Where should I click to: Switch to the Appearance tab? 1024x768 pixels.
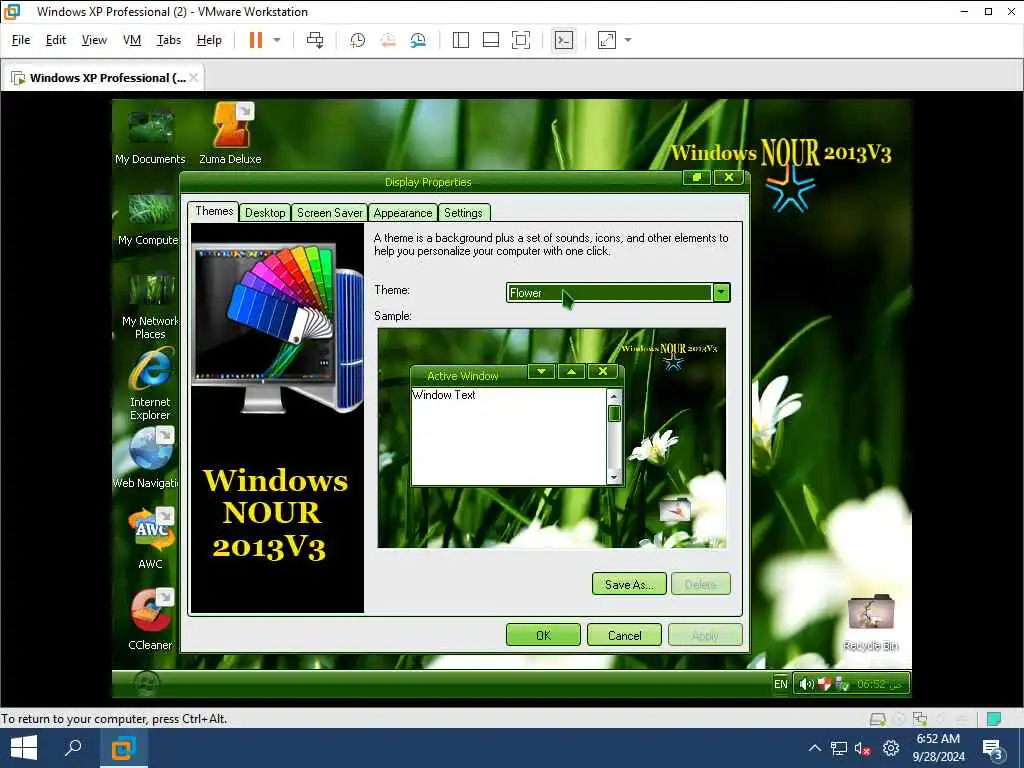[402, 213]
